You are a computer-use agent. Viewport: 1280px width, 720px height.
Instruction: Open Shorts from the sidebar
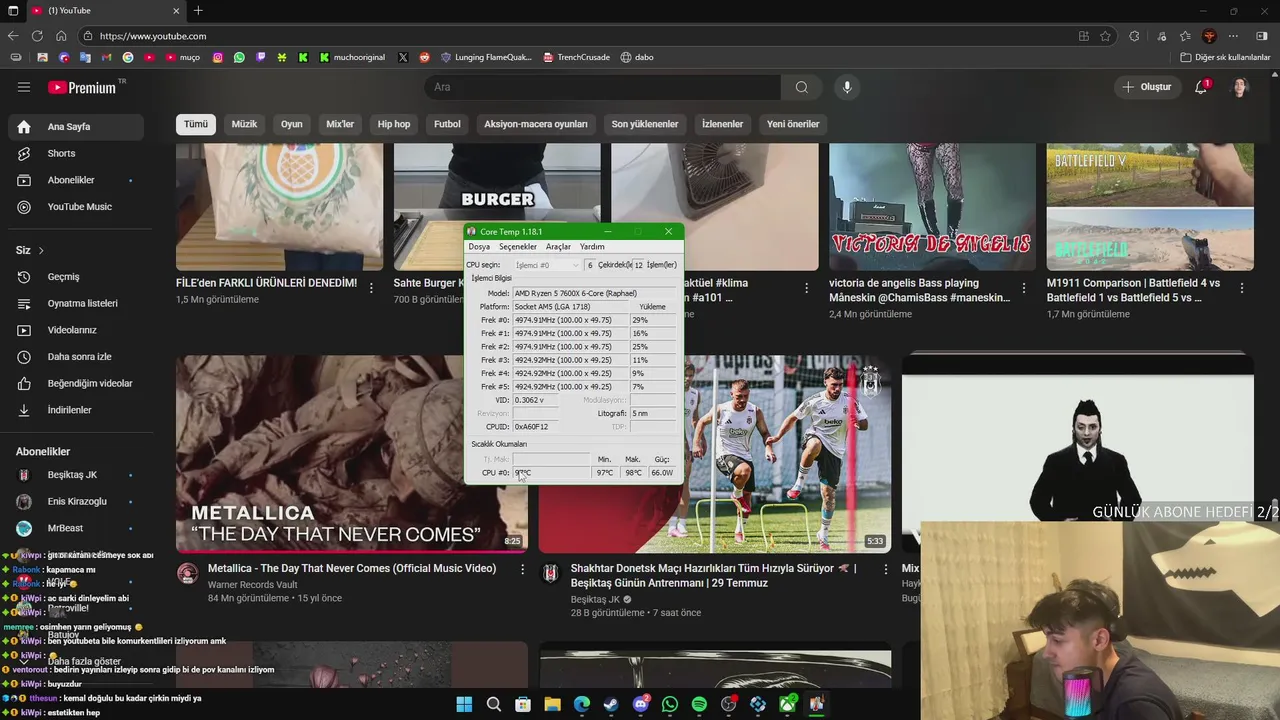(76, 153)
